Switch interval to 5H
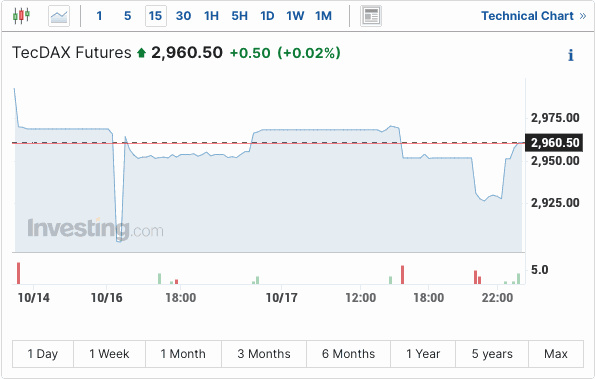Viewport: 595px width, 379px height. (x=239, y=16)
